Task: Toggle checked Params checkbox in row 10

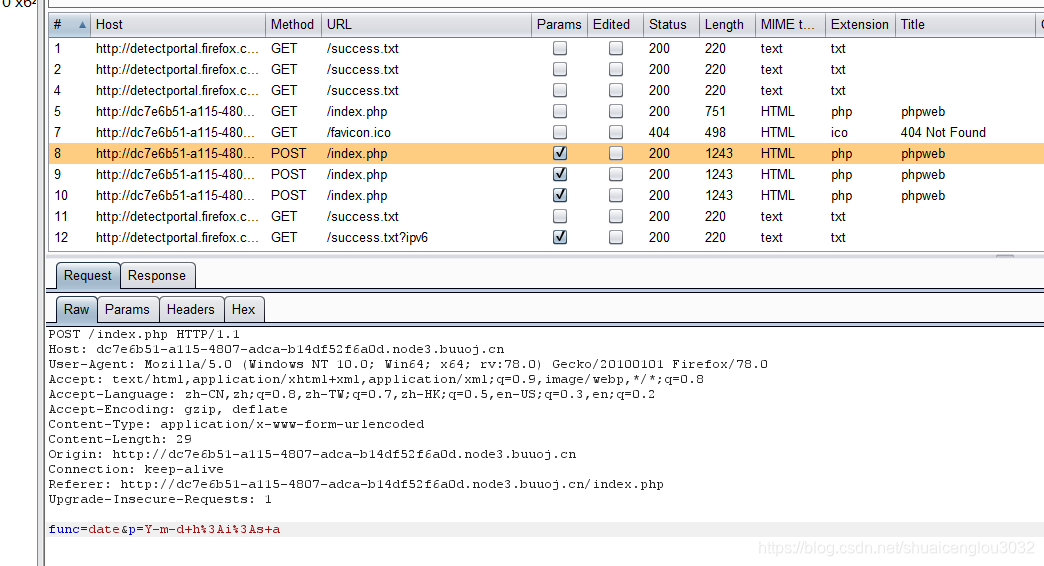Action: pyautogui.click(x=560, y=195)
